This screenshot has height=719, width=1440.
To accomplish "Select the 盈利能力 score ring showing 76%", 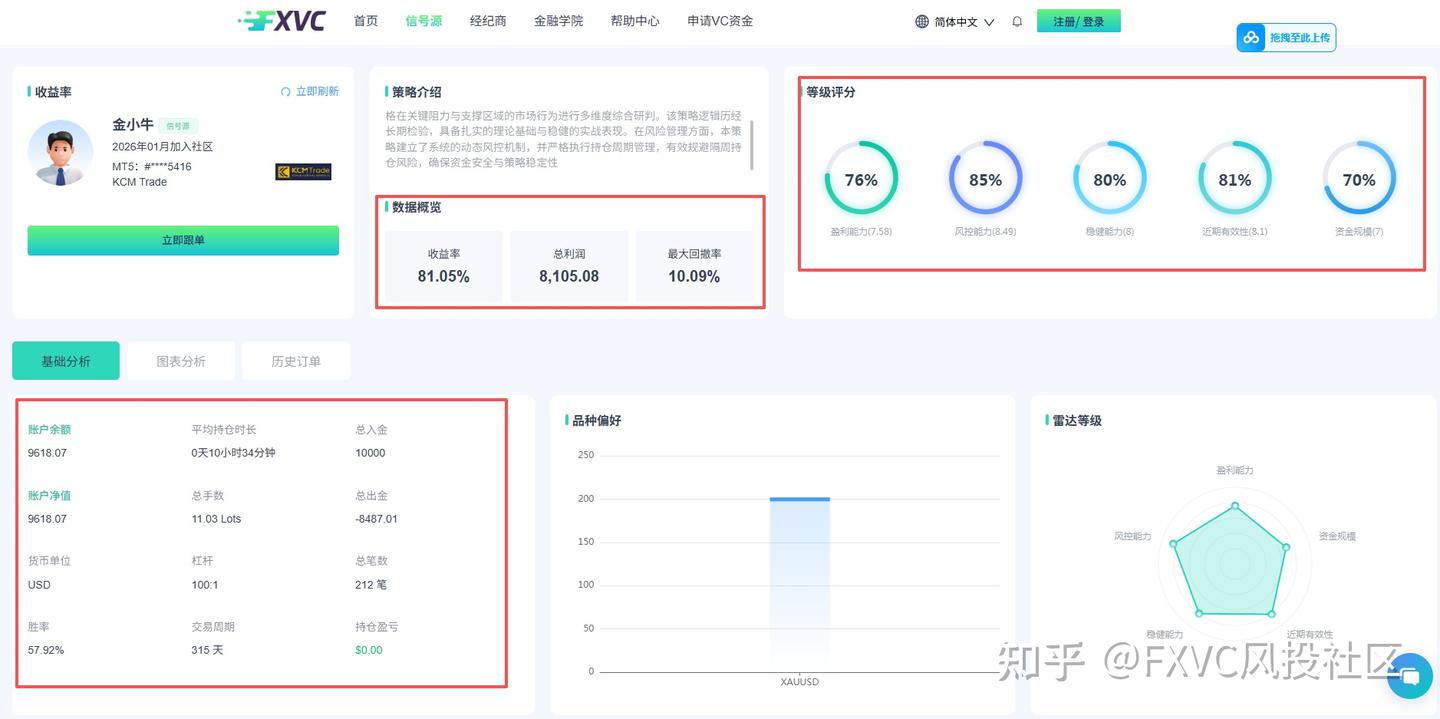I will coord(861,180).
